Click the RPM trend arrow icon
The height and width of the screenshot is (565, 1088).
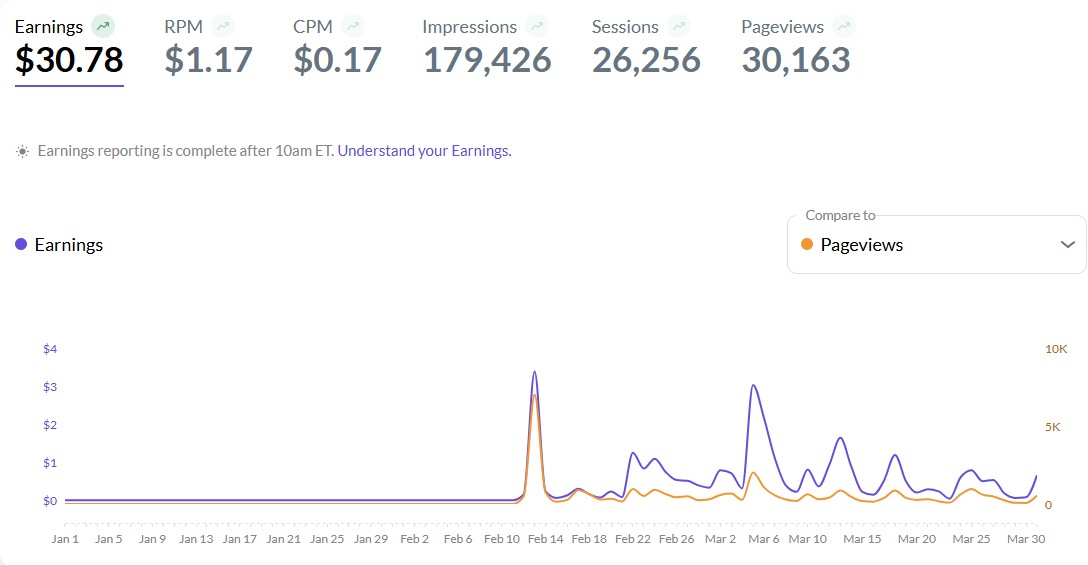click(x=223, y=27)
